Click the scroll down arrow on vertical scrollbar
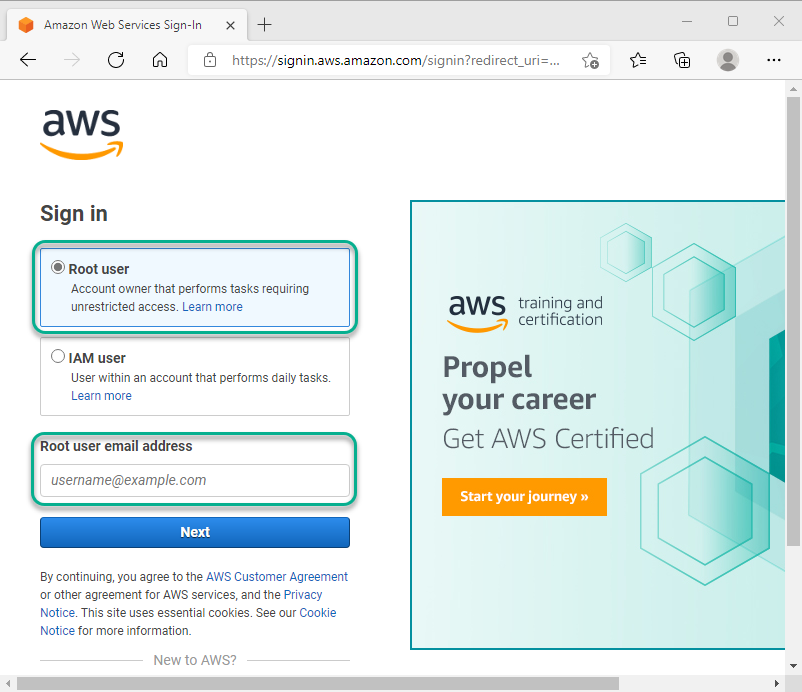 (793, 666)
